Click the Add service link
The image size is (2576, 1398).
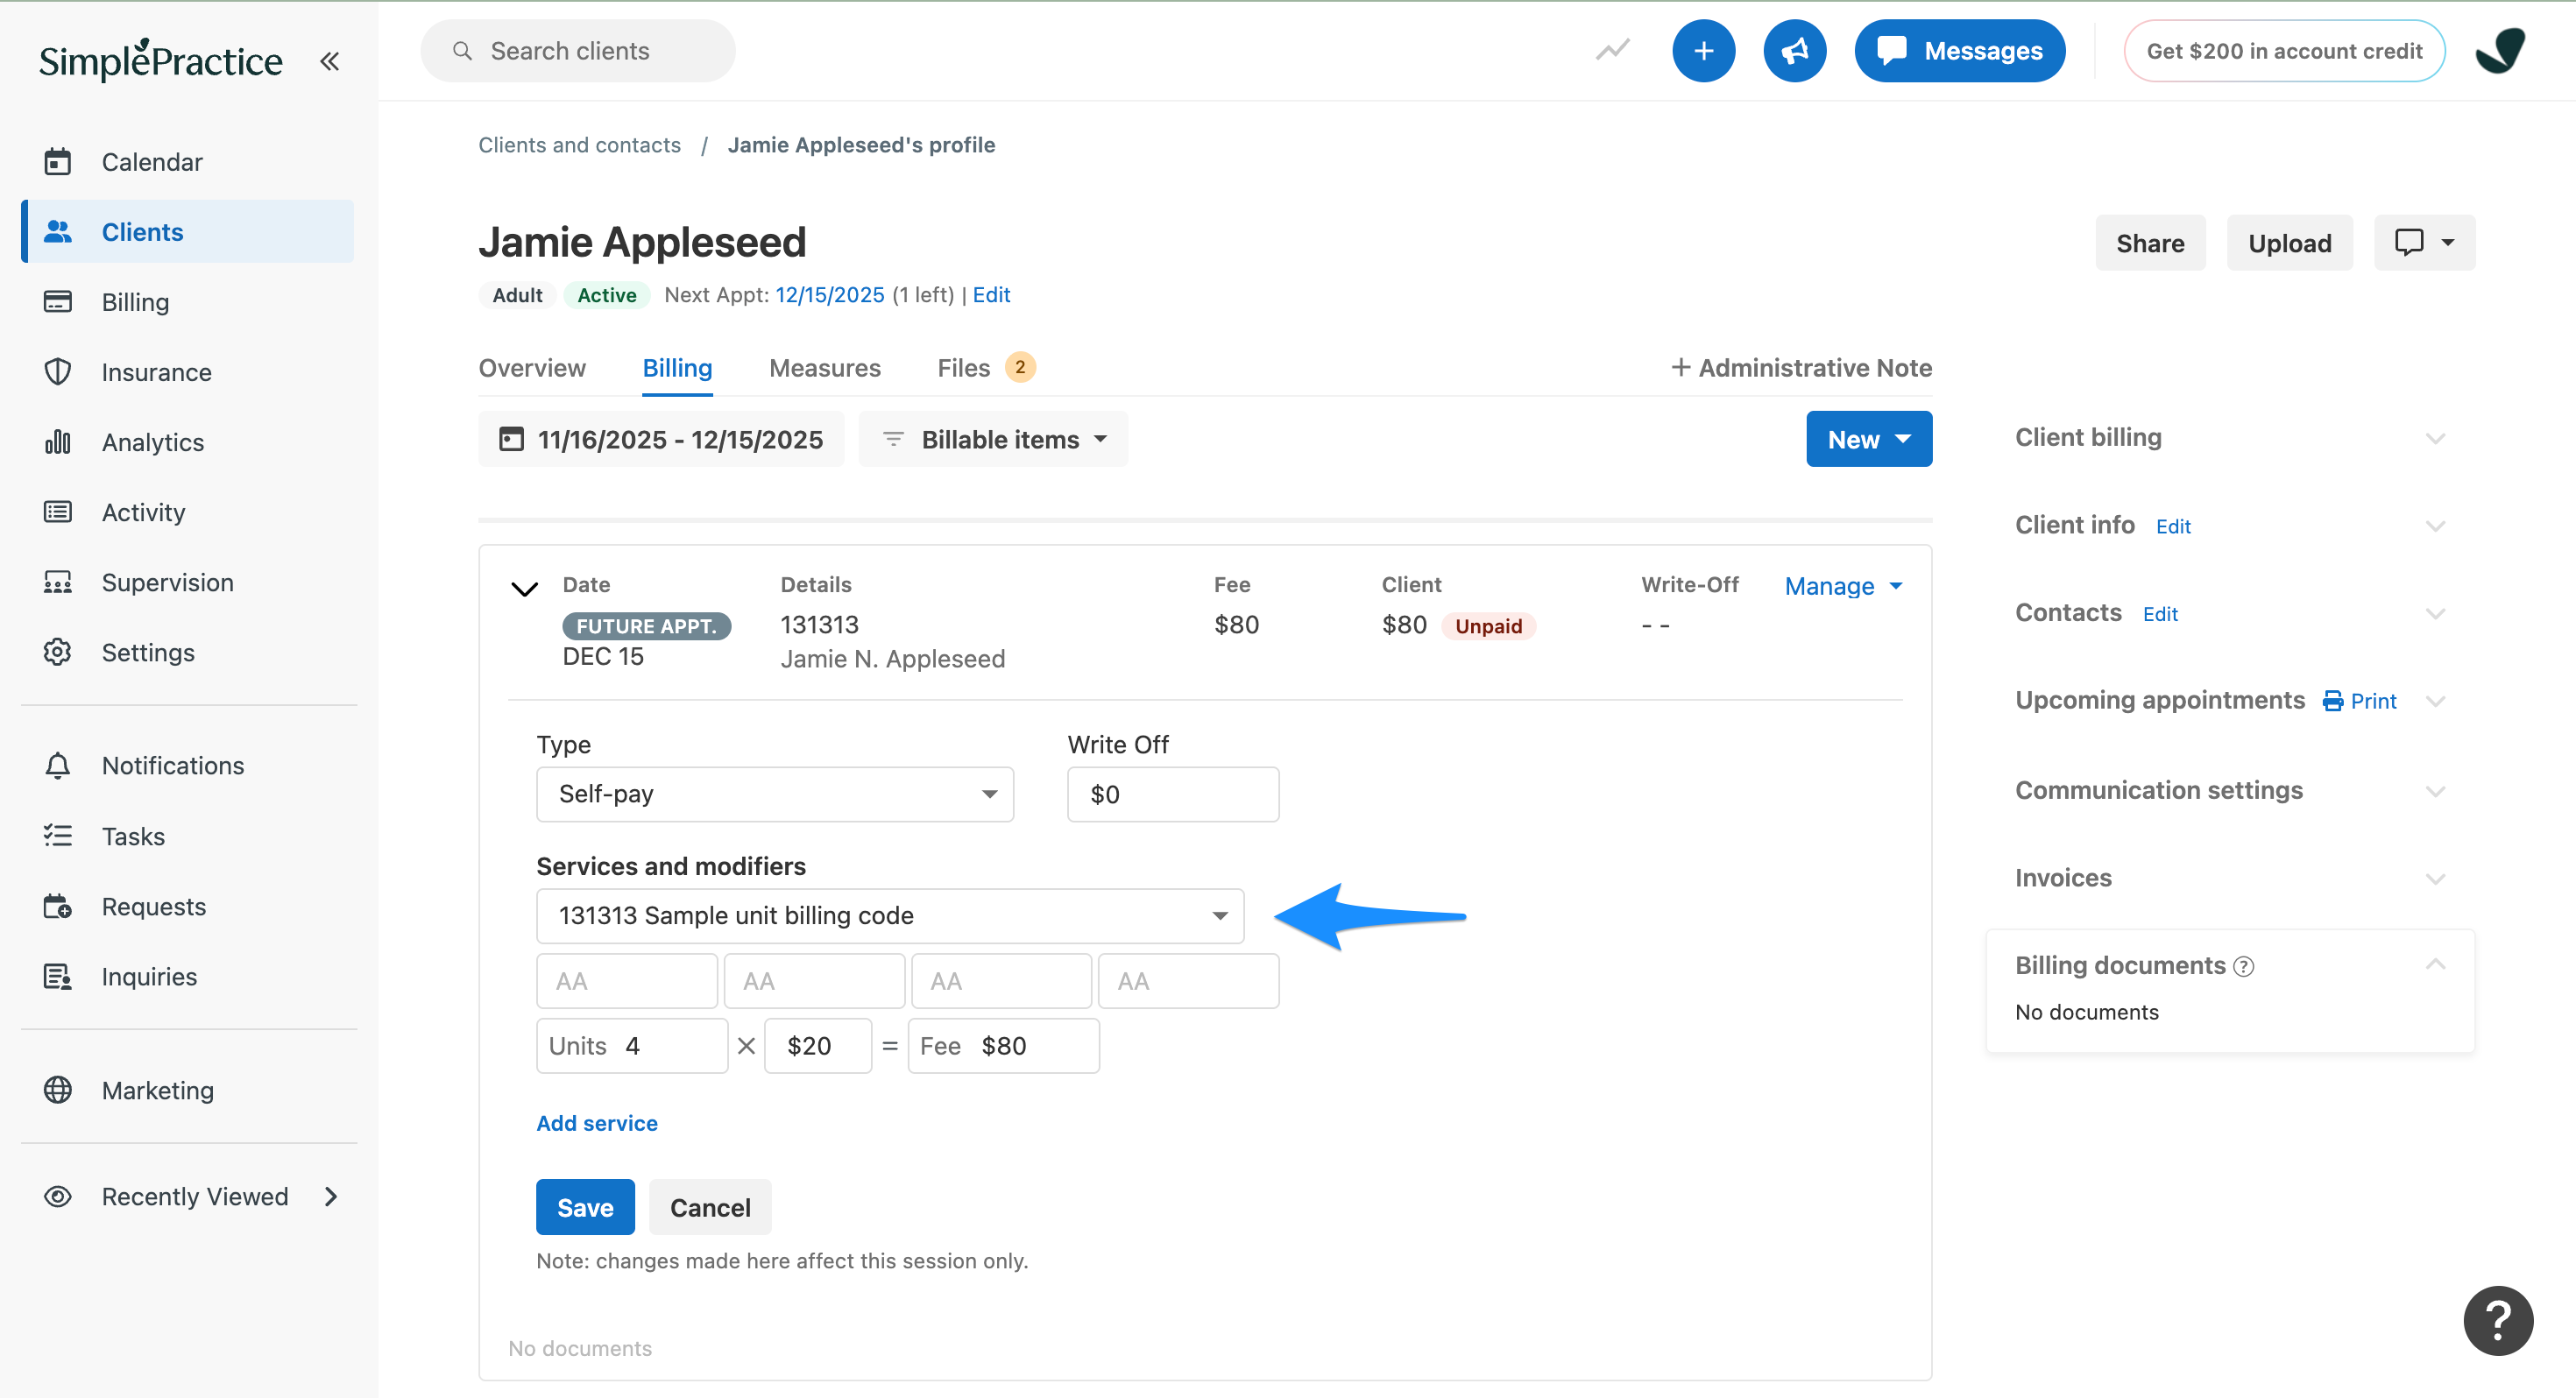click(x=597, y=1123)
